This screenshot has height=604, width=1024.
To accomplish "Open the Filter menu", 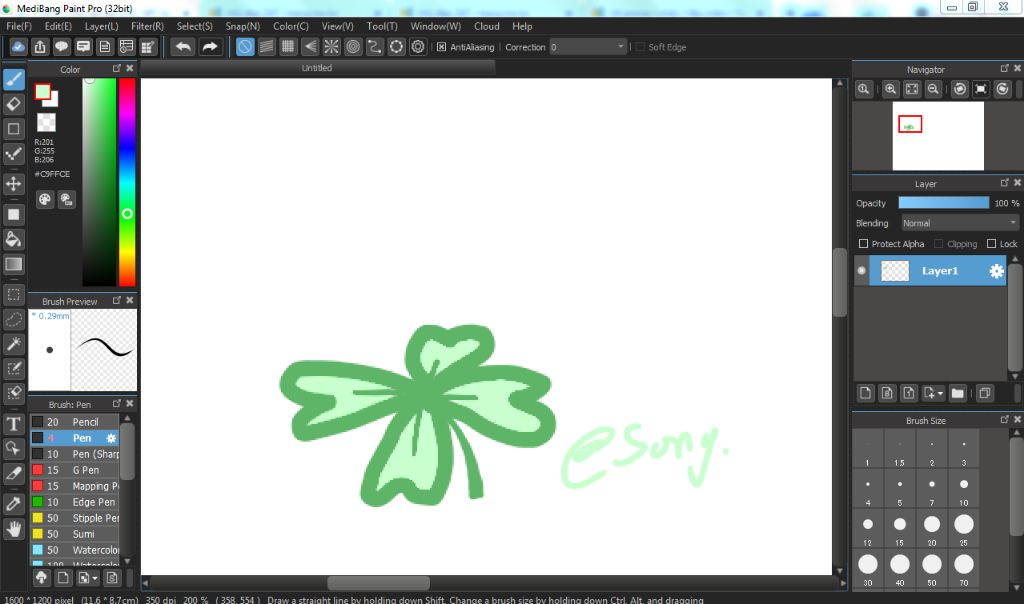I will [x=147, y=26].
